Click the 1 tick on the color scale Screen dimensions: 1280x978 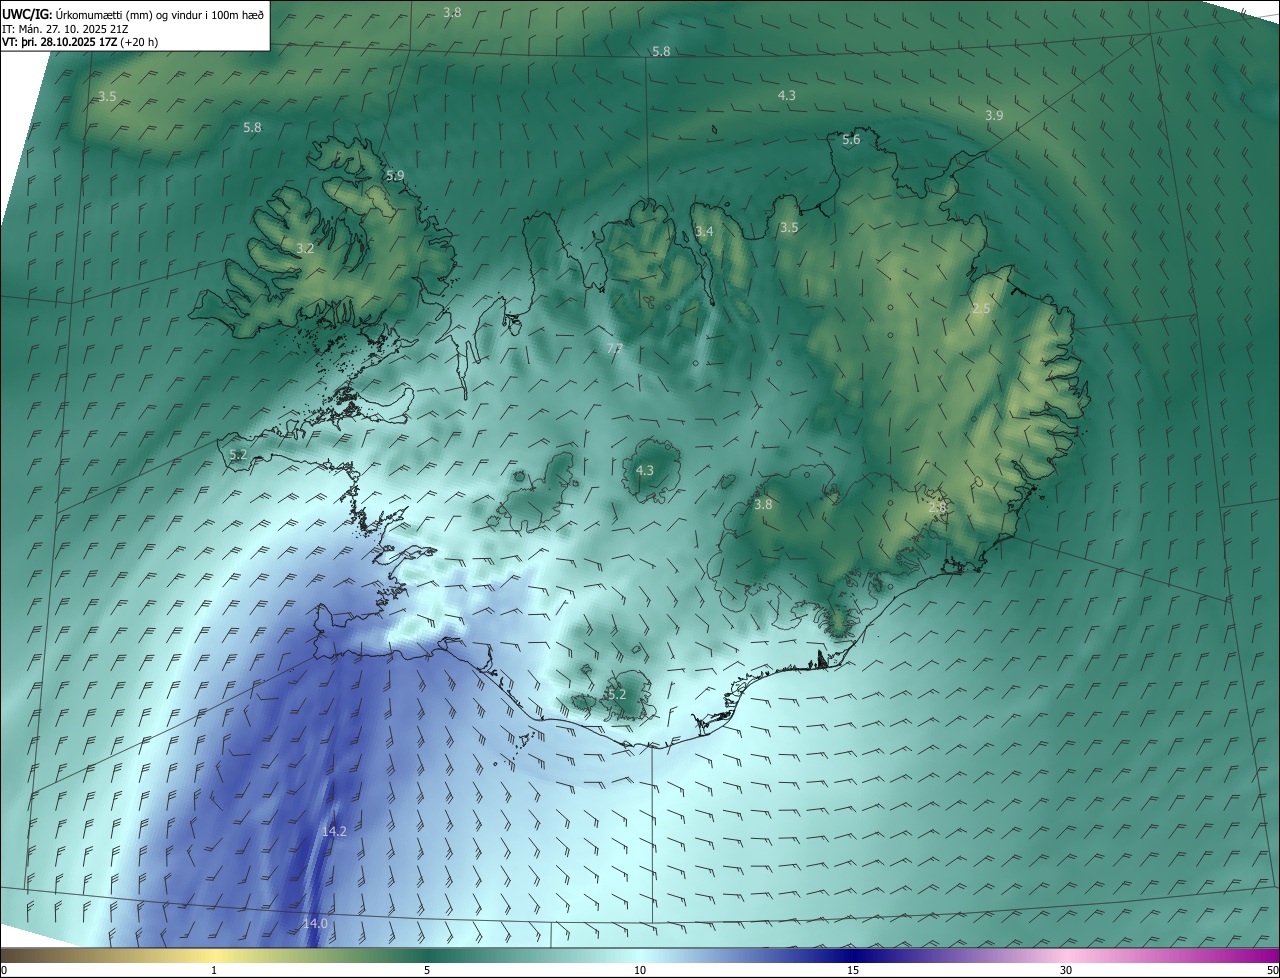point(214,970)
